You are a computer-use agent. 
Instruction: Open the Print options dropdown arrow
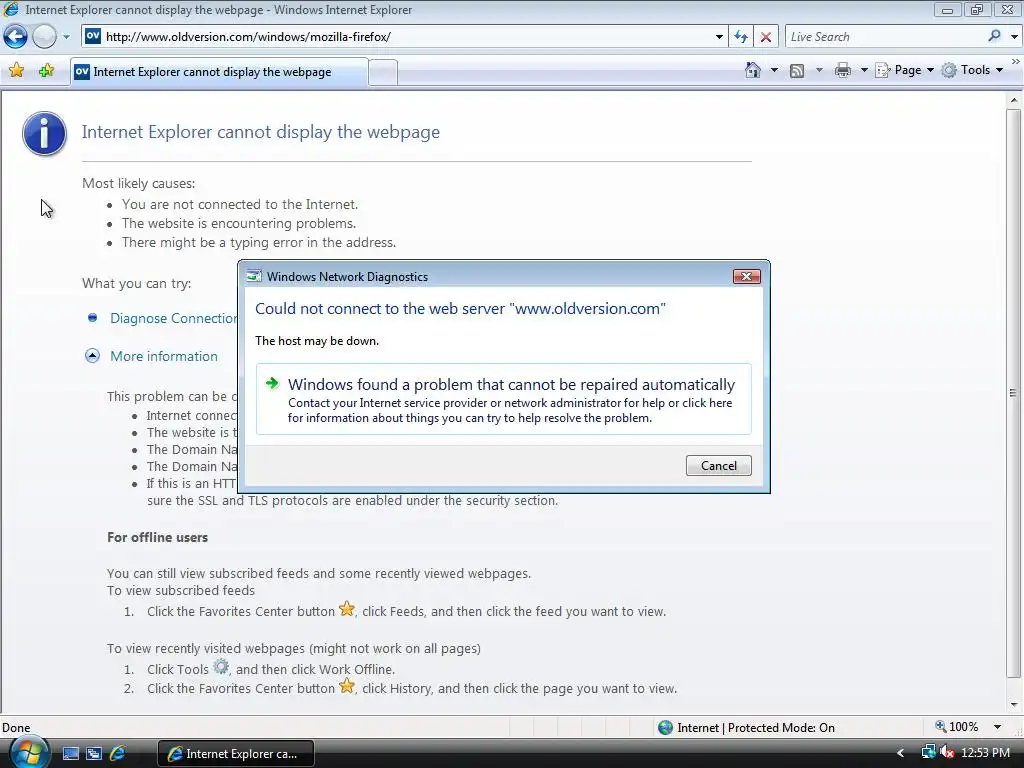pos(863,70)
